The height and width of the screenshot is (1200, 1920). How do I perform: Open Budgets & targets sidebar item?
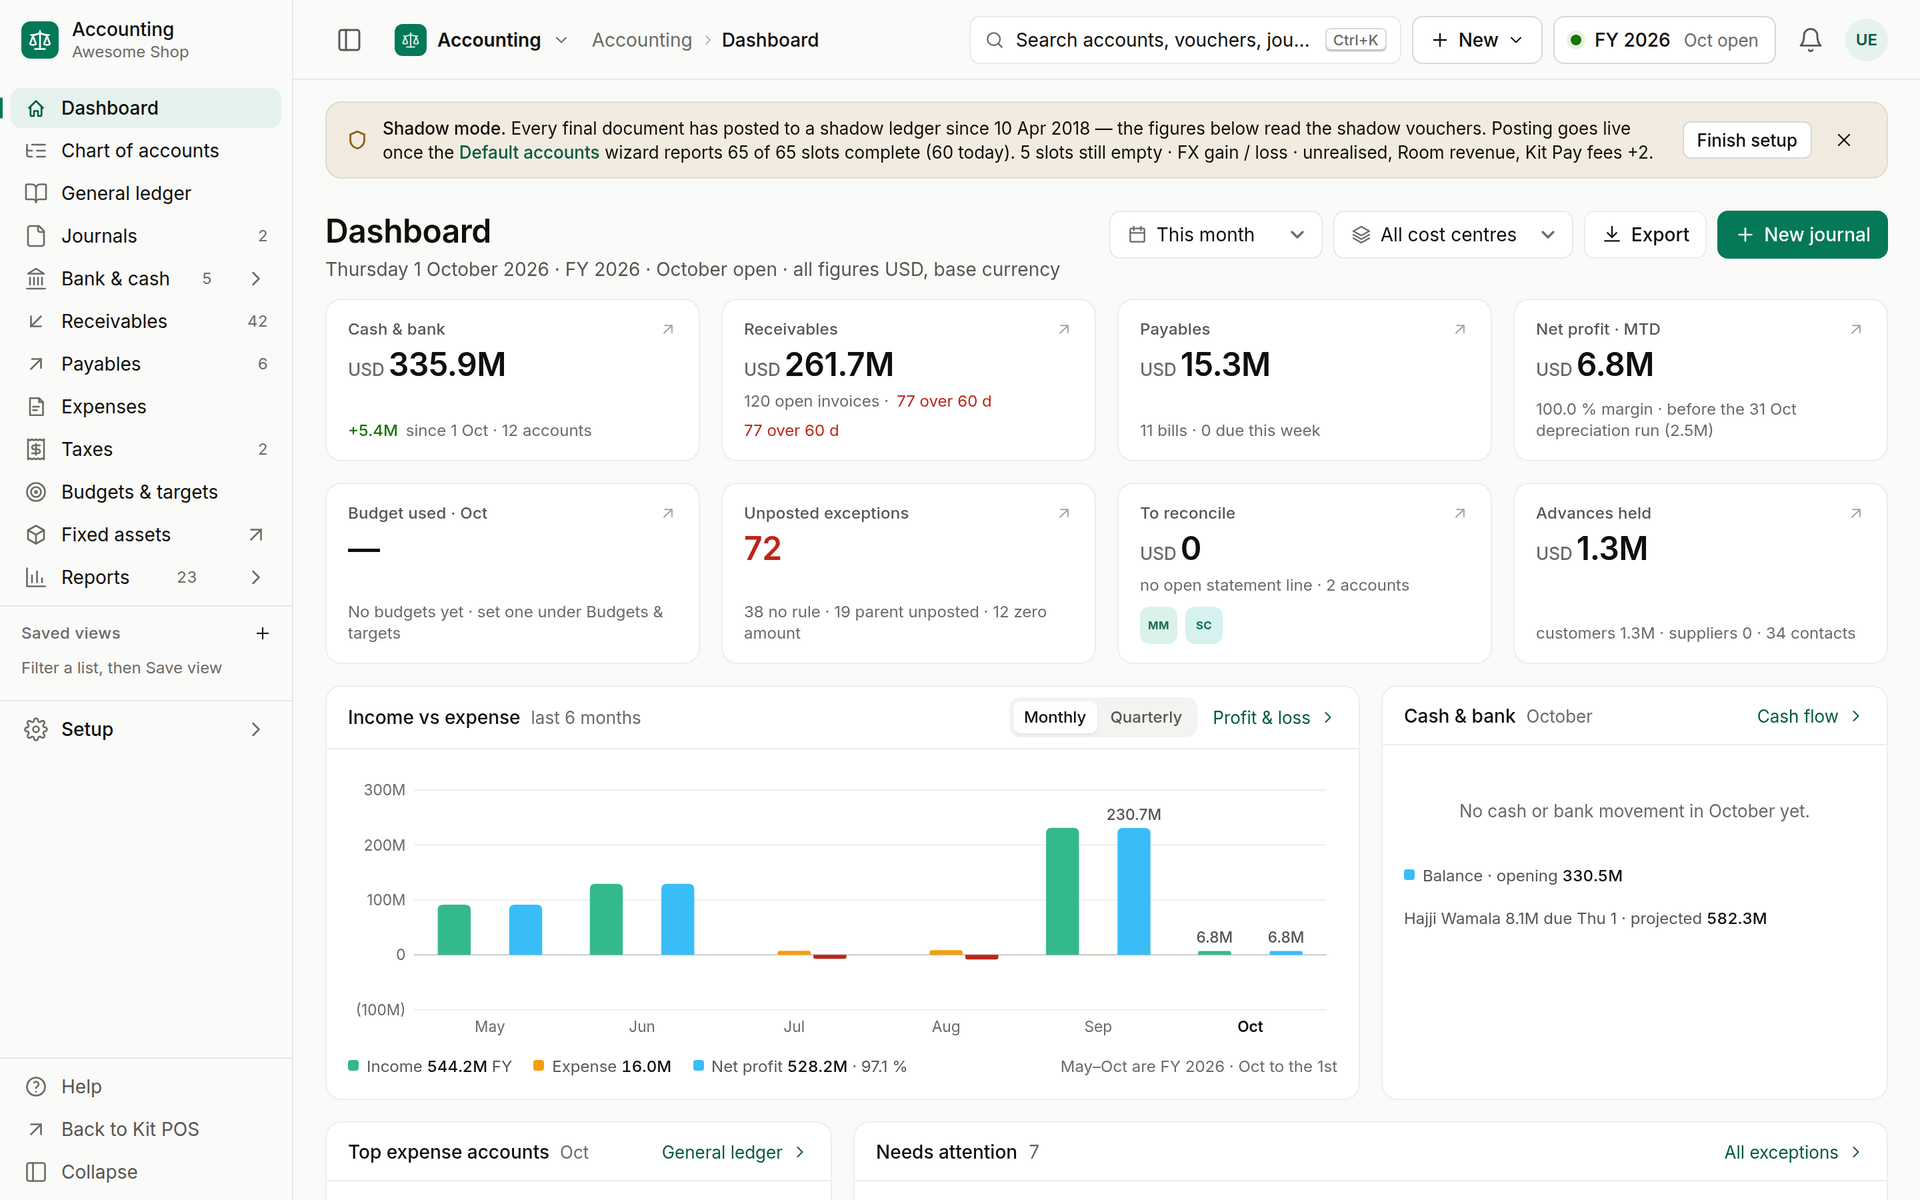pos(146,492)
